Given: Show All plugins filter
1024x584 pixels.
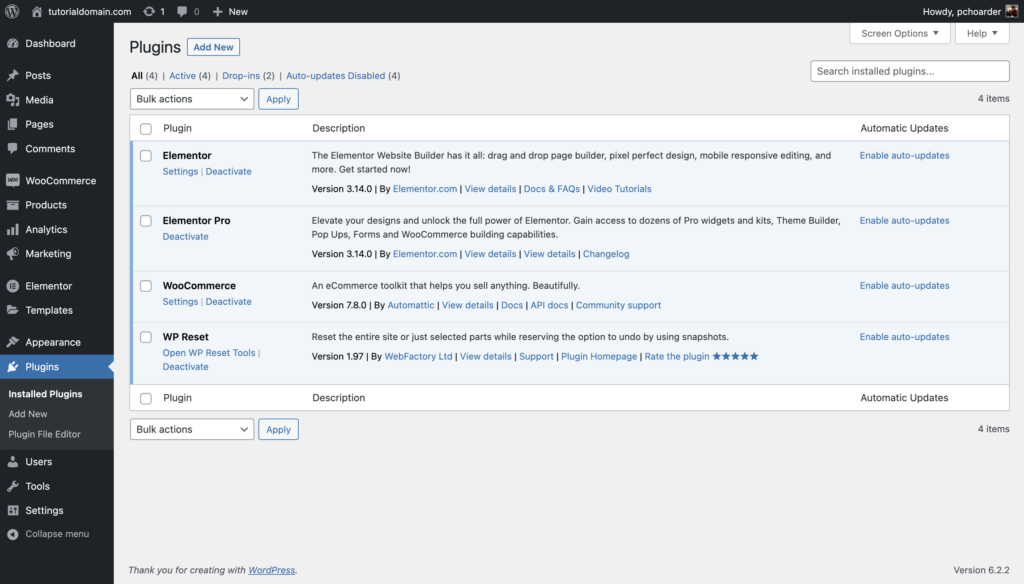Looking at the screenshot, I should [136, 76].
